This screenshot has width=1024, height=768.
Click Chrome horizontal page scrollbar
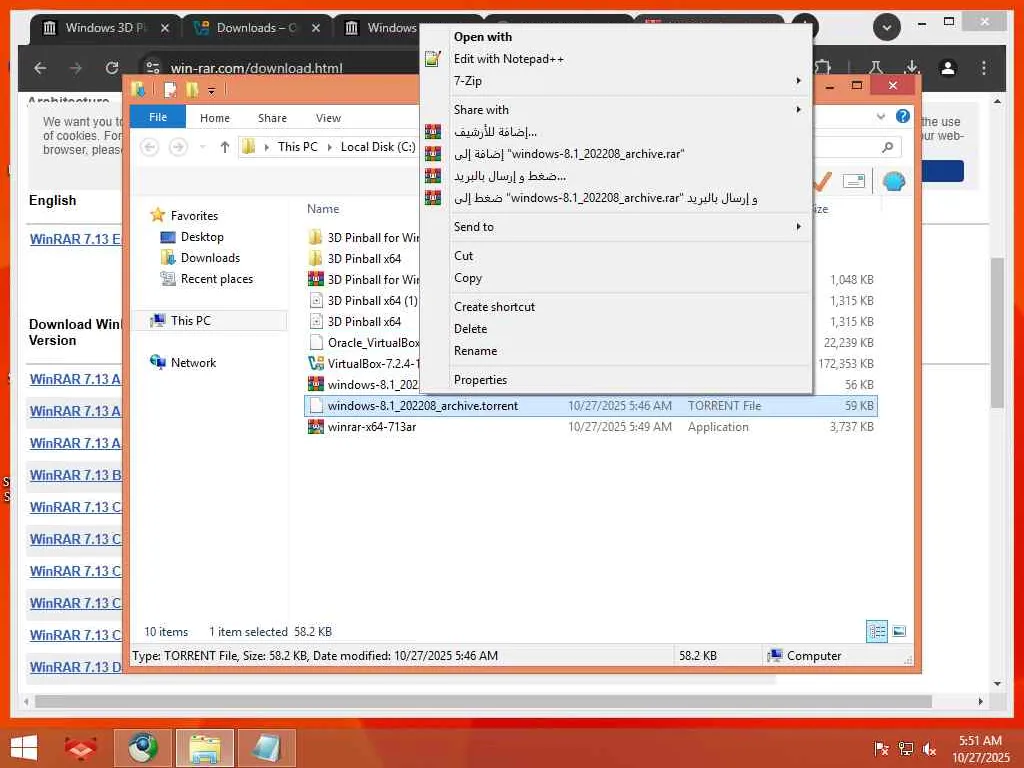tap(483, 701)
